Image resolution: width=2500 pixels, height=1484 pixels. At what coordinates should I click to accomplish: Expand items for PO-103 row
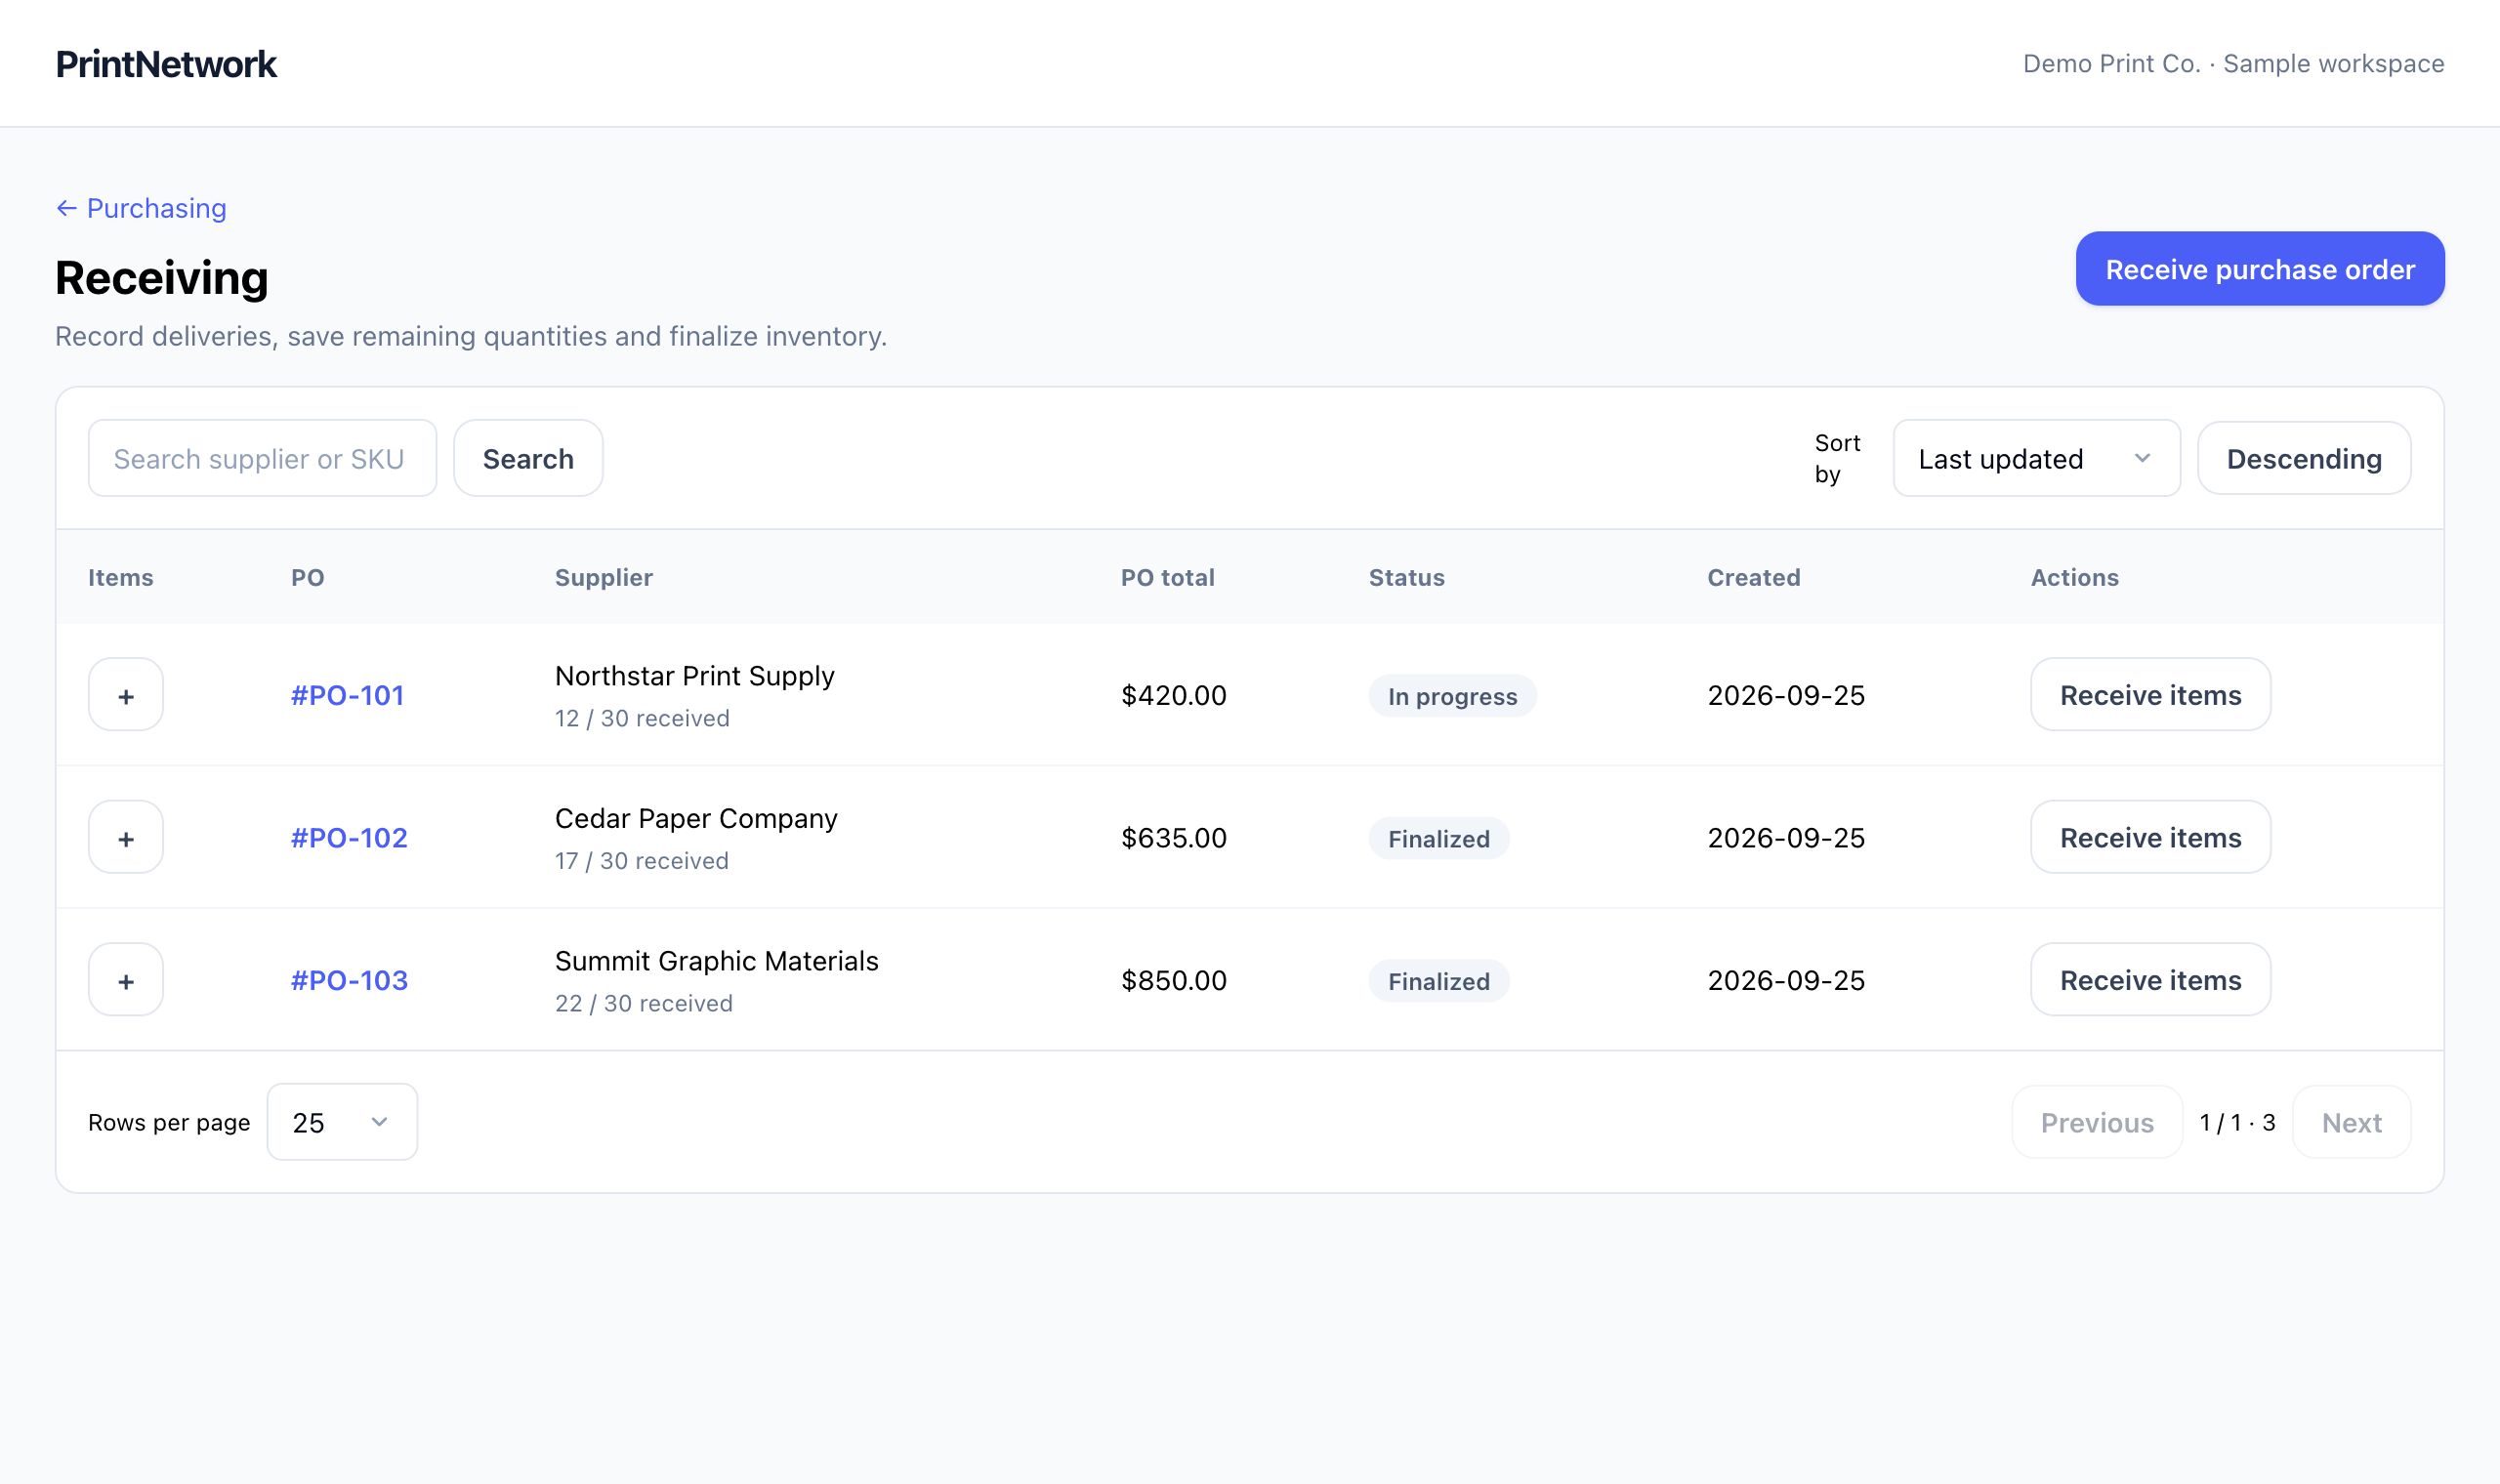click(x=126, y=980)
